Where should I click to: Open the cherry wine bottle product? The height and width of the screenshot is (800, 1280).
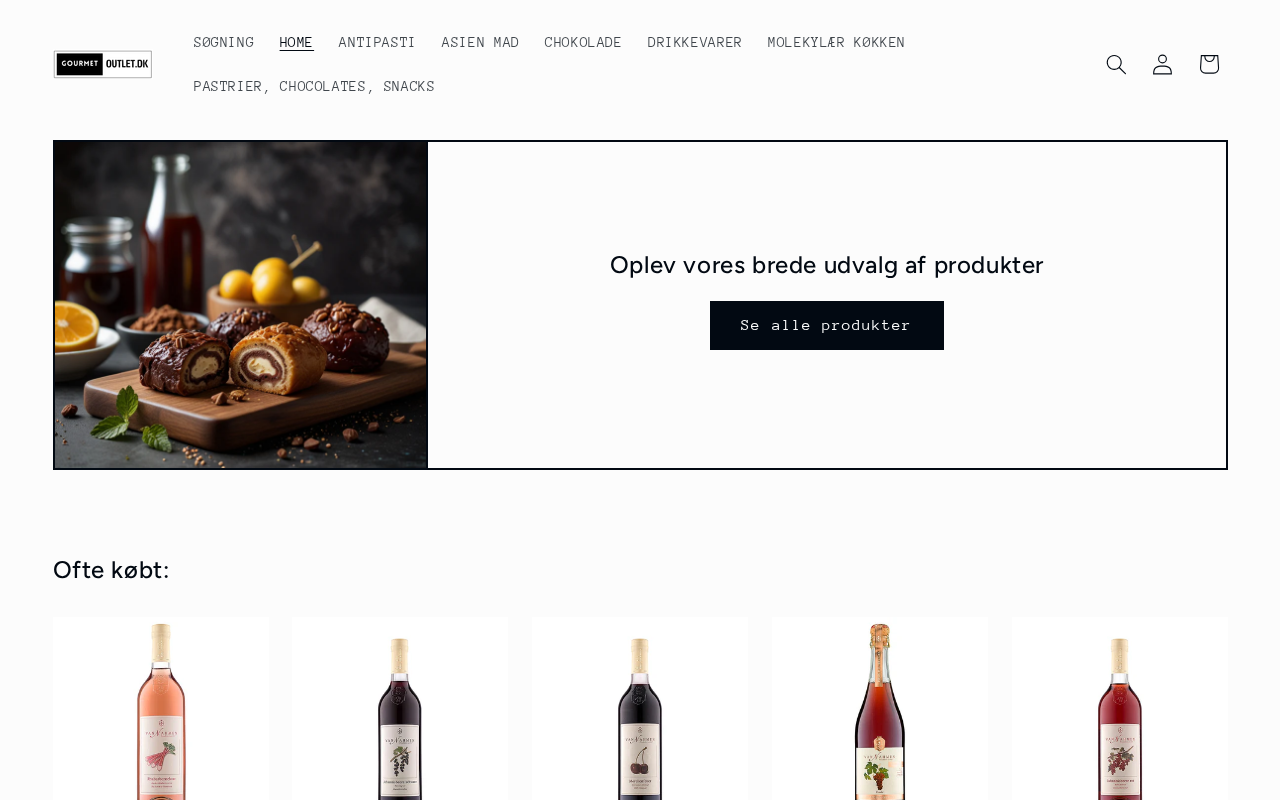640,709
